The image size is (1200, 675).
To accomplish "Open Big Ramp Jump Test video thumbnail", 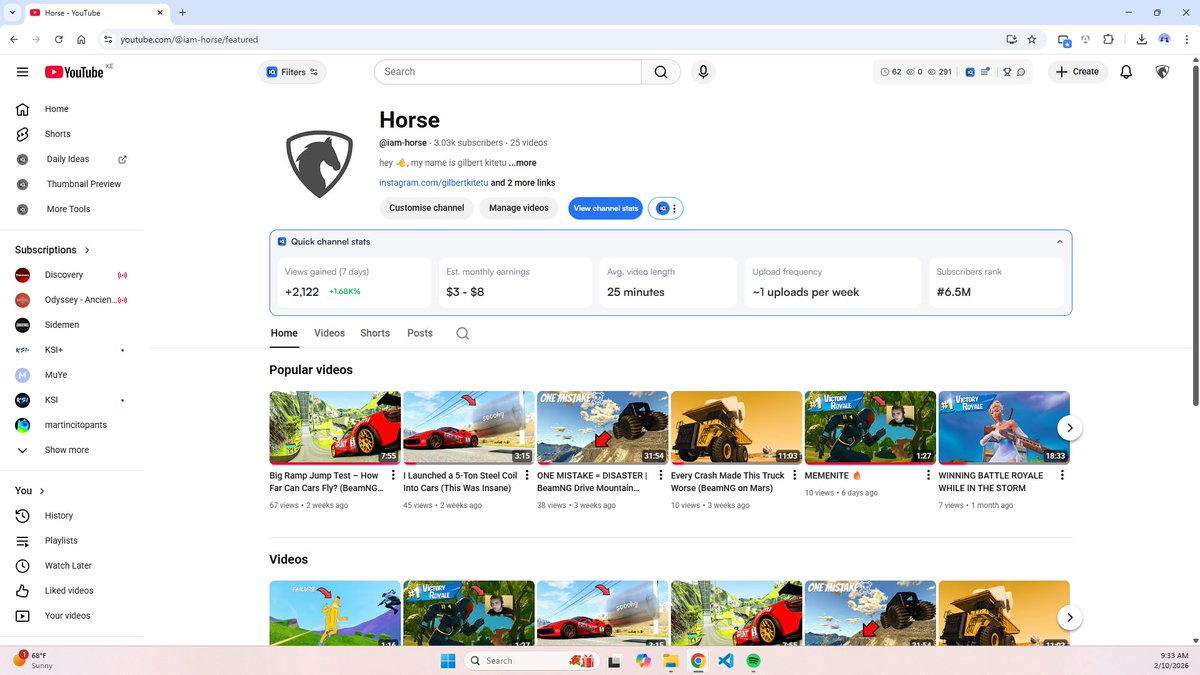I will coord(335,428).
